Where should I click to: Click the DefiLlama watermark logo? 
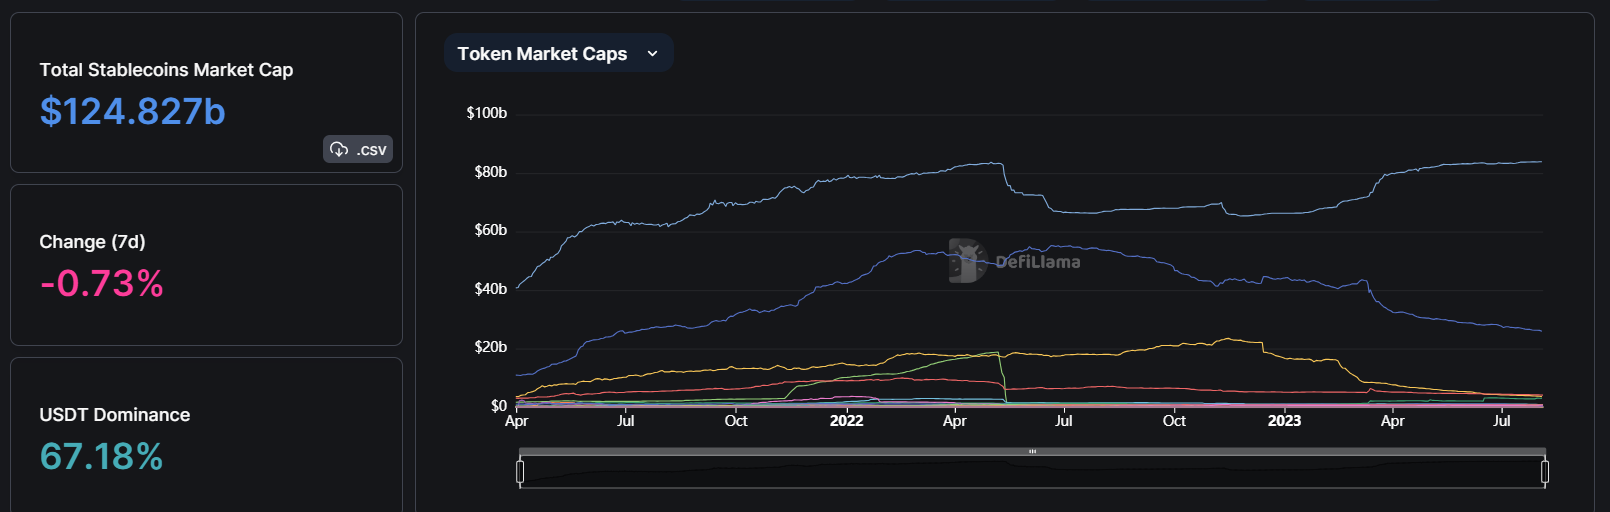tap(966, 261)
